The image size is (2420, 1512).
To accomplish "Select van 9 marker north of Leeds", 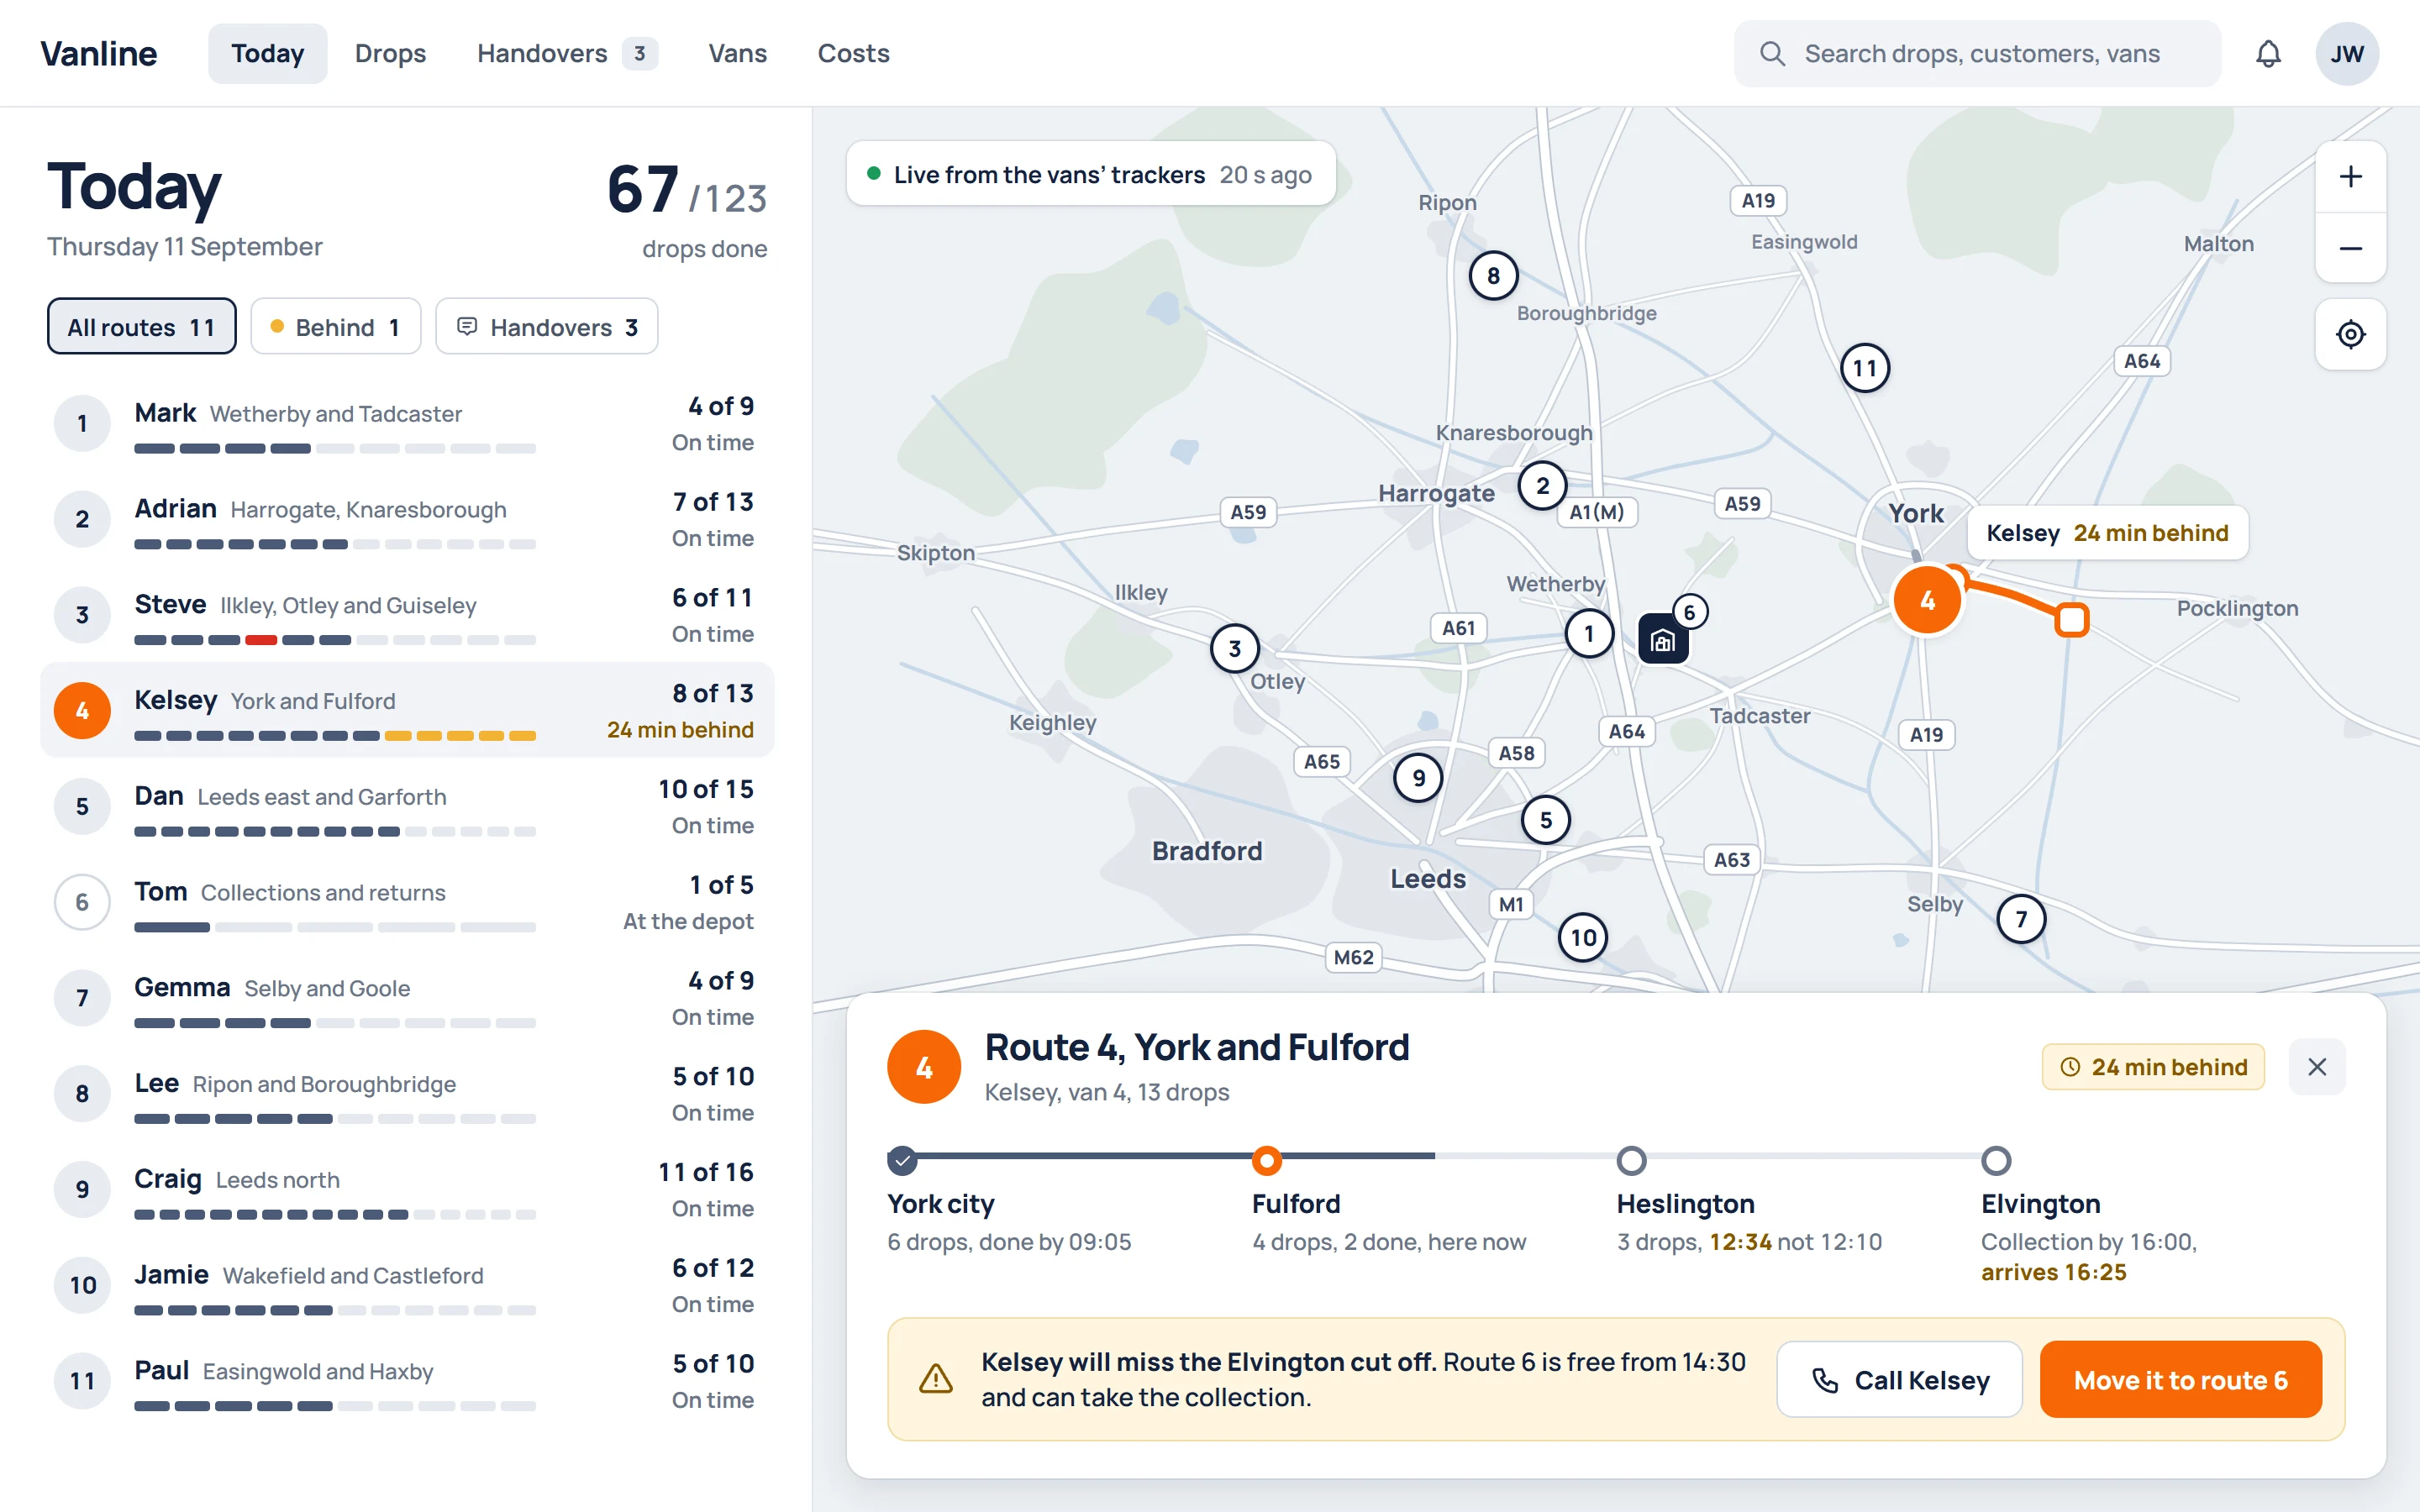I will [x=1418, y=778].
